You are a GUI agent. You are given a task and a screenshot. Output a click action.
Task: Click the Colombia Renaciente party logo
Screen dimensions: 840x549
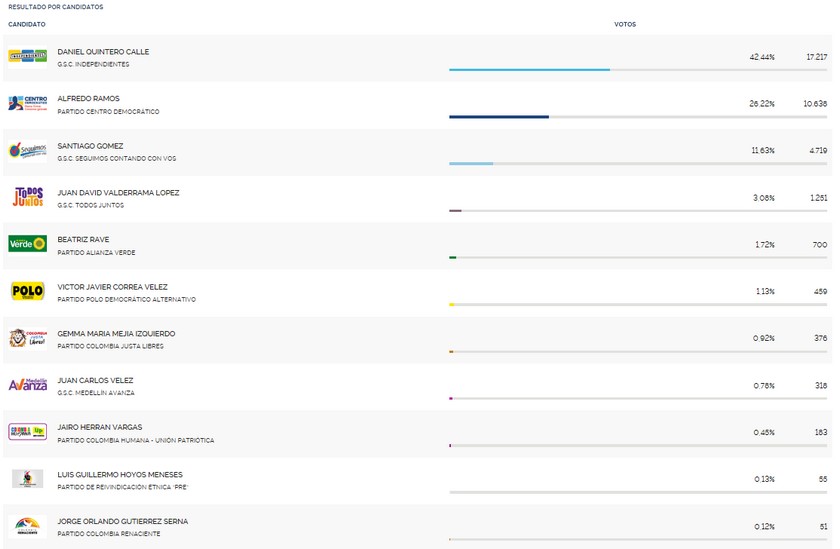tap(27, 526)
